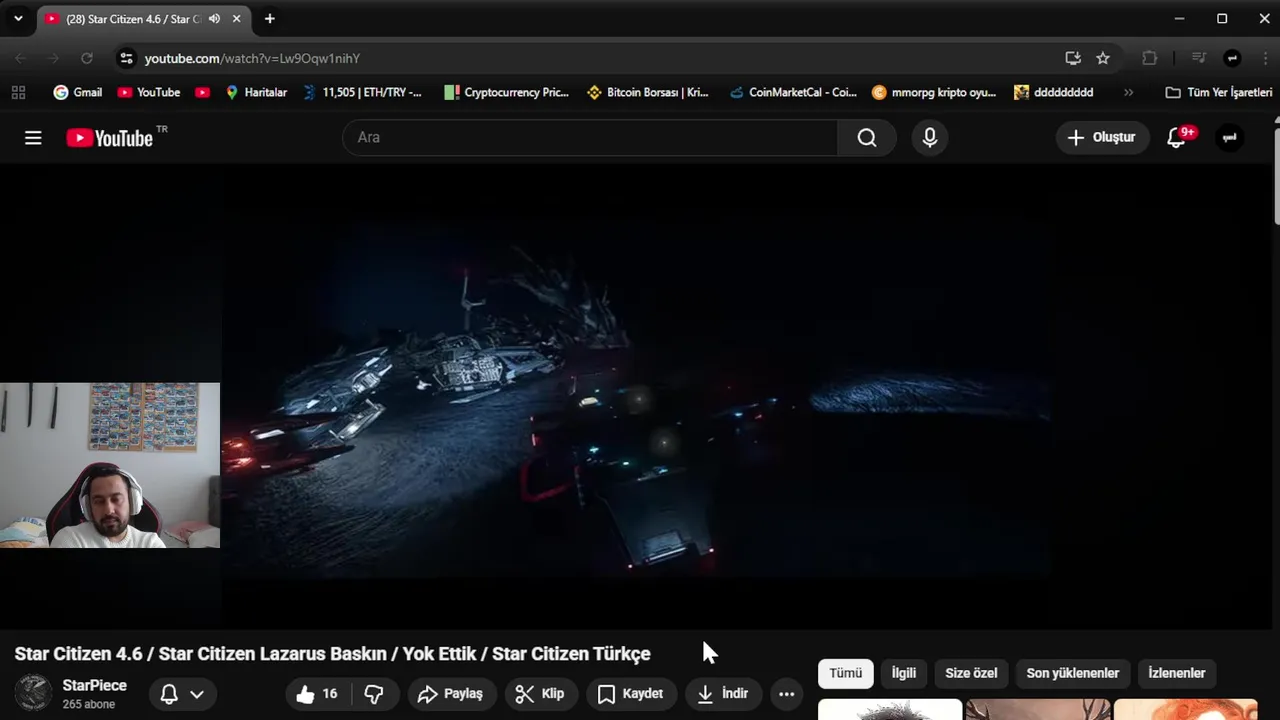Open the media controls icon in Chrome toolbar

(1199, 58)
